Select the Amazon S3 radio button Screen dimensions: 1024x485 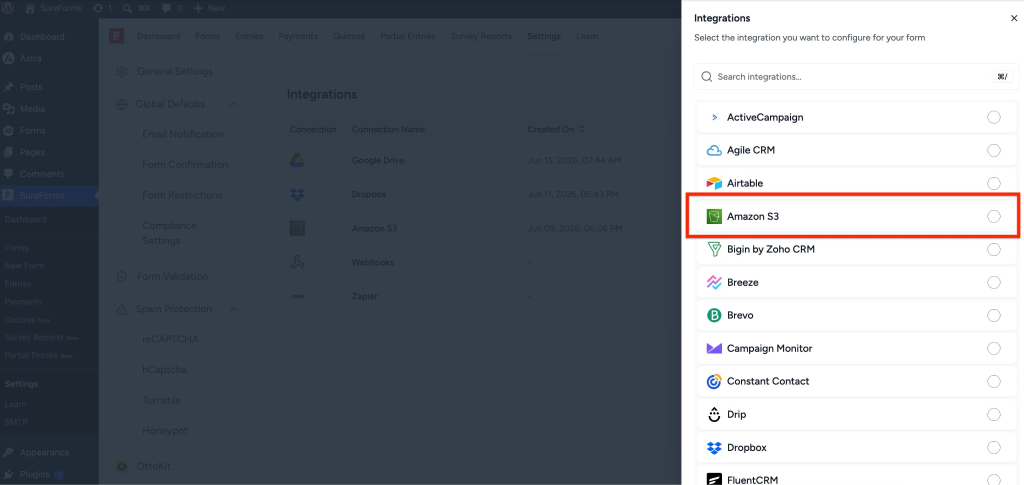[993, 216]
